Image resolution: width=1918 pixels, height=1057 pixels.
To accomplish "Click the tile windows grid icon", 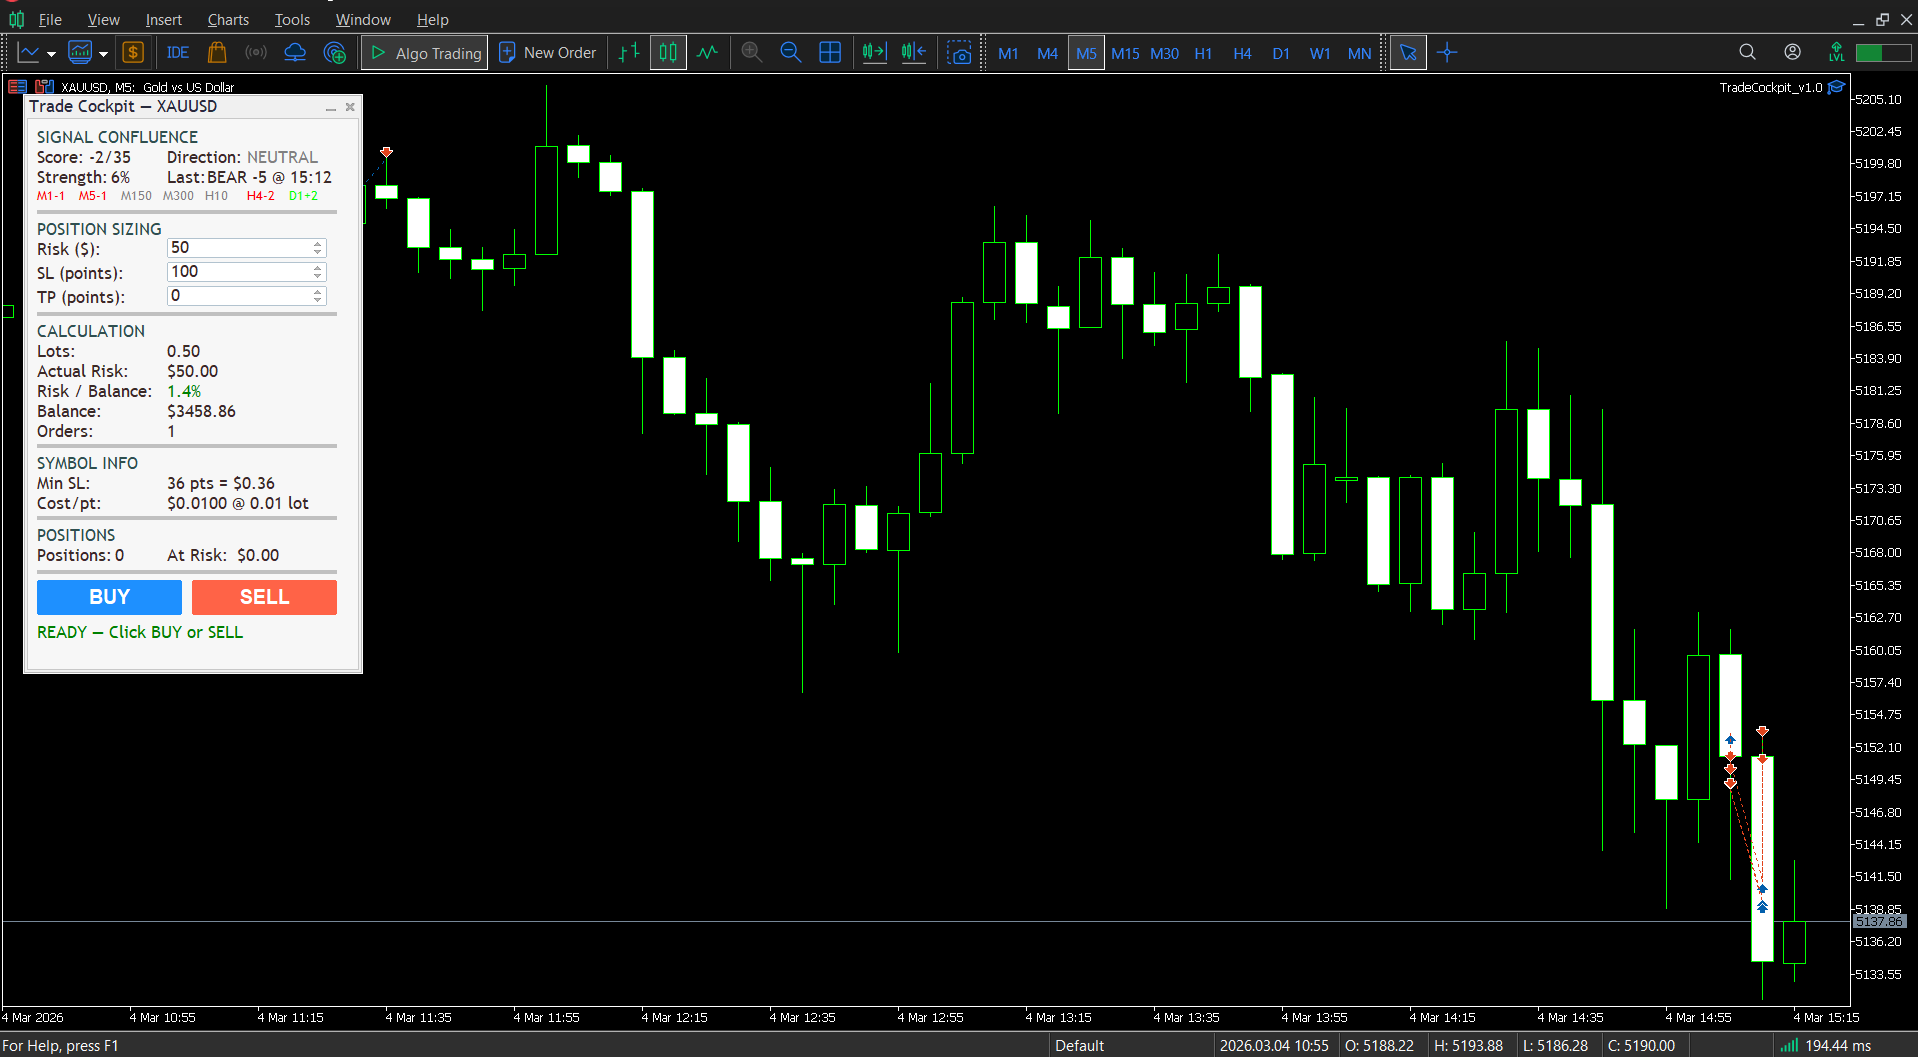I will coord(829,53).
